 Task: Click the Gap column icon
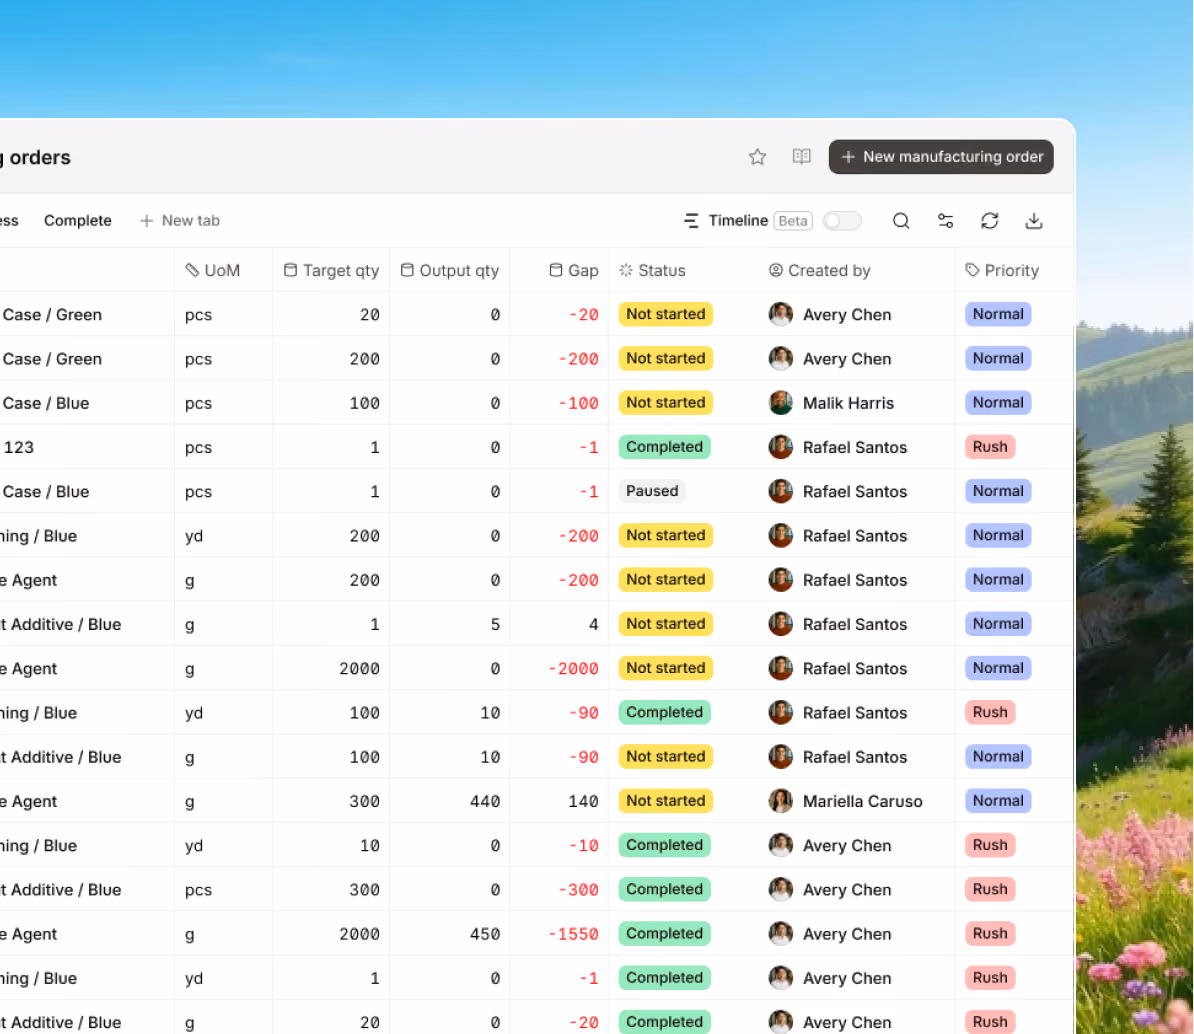tap(556, 270)
